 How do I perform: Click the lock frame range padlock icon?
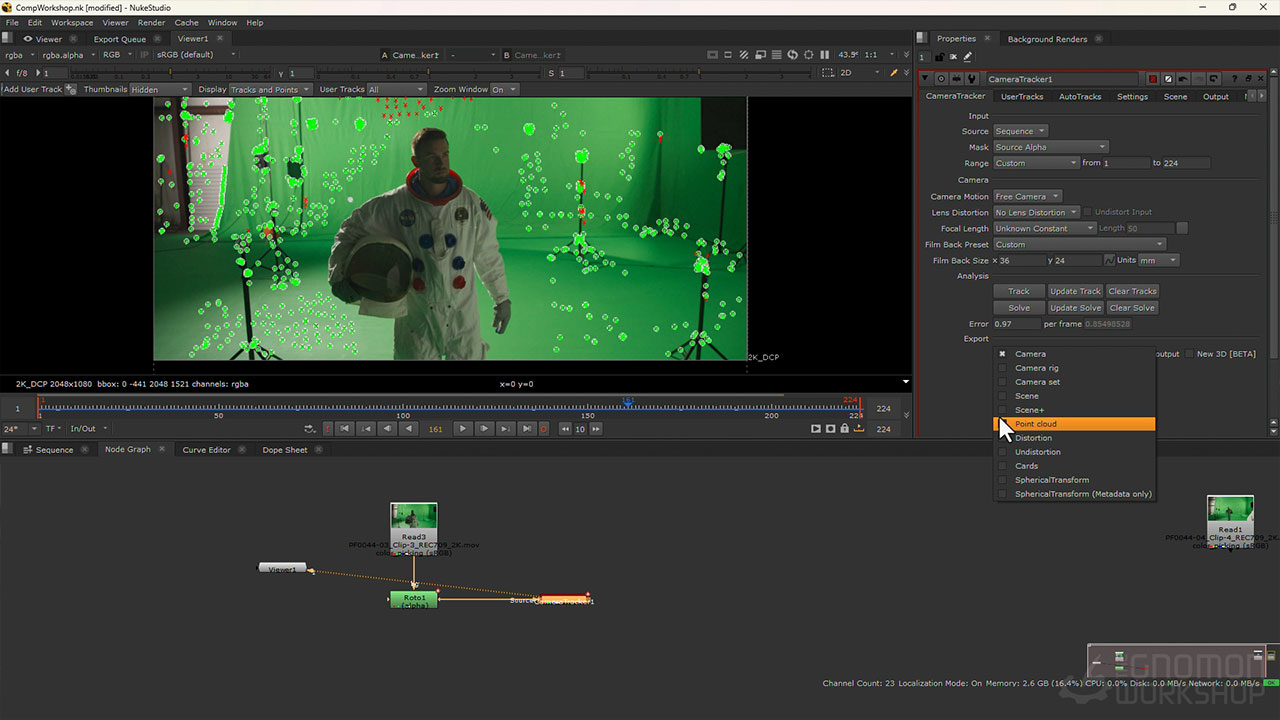click(x=845, y=428)
